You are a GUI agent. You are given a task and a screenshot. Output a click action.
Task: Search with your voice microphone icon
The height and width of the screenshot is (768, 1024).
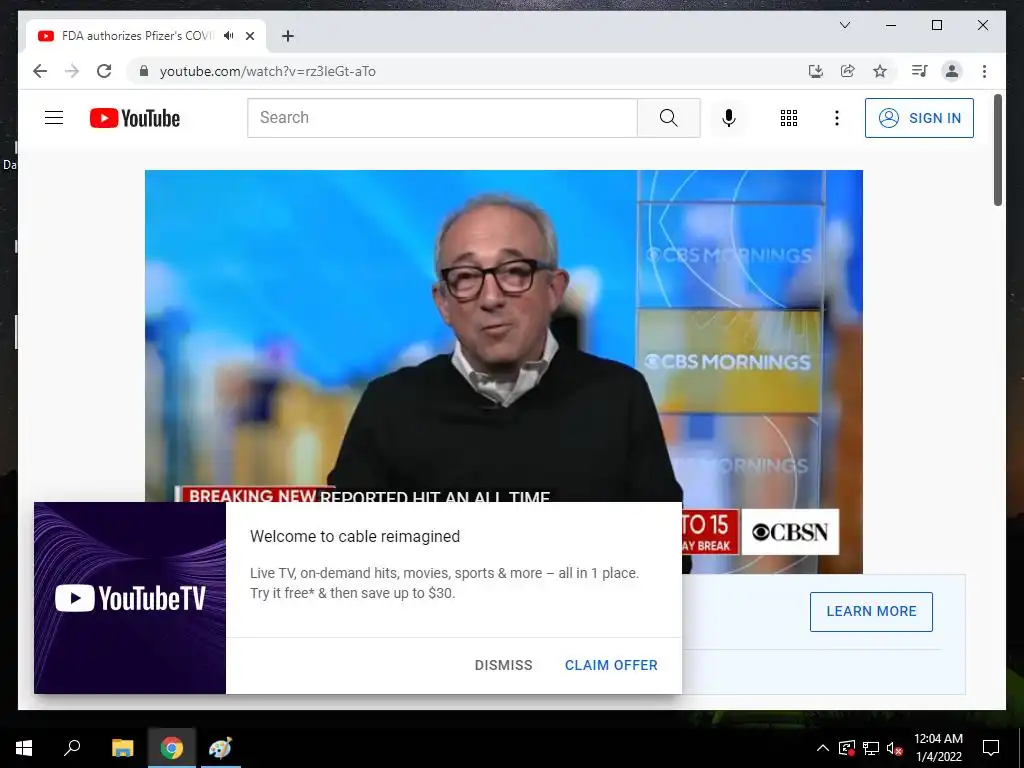(x=729, y=118)
